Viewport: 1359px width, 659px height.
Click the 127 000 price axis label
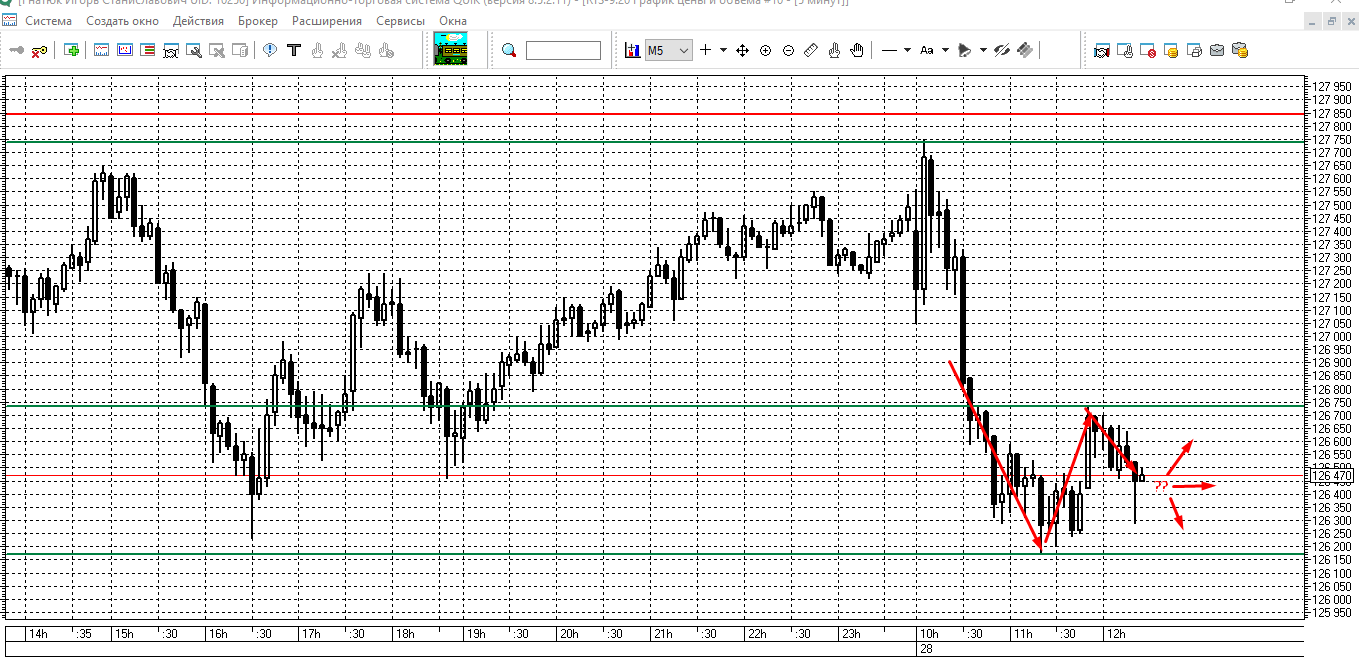tap(1331, 336)
